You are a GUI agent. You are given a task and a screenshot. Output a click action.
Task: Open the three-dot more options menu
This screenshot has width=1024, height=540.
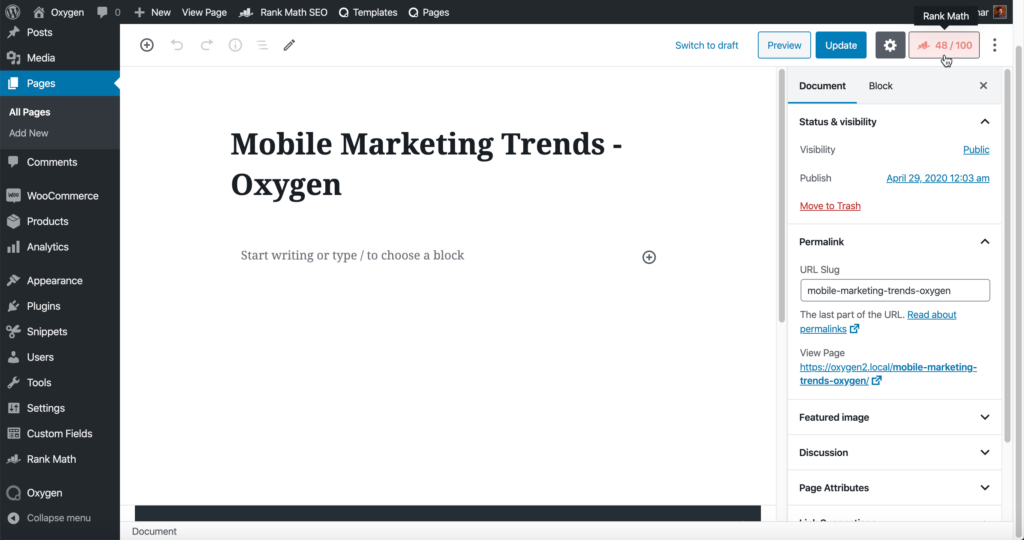995,45
